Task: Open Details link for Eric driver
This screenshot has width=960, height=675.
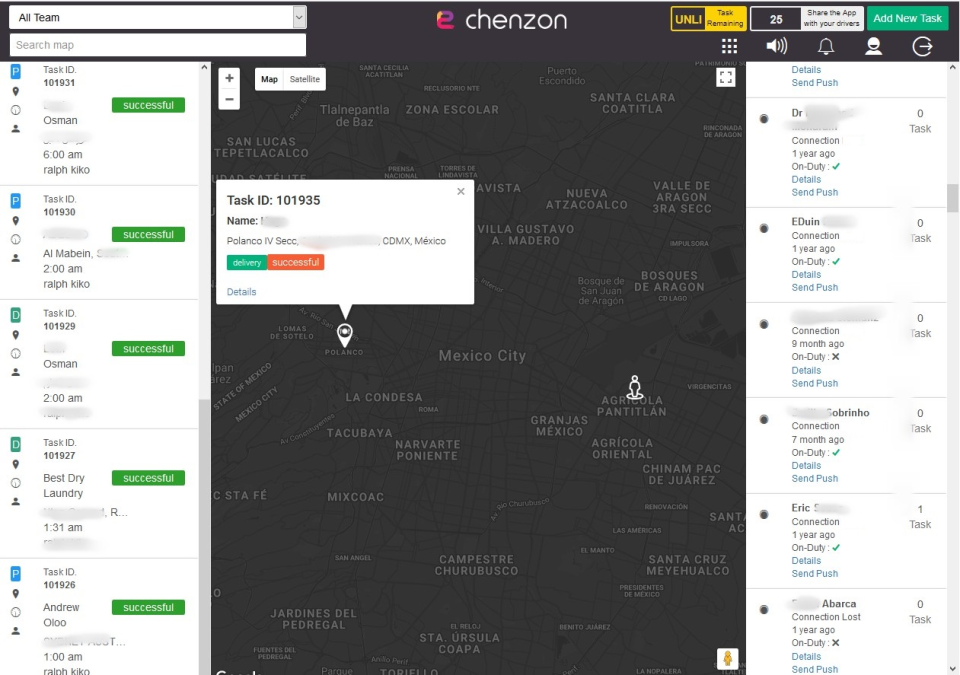Action: pos(806,560)
